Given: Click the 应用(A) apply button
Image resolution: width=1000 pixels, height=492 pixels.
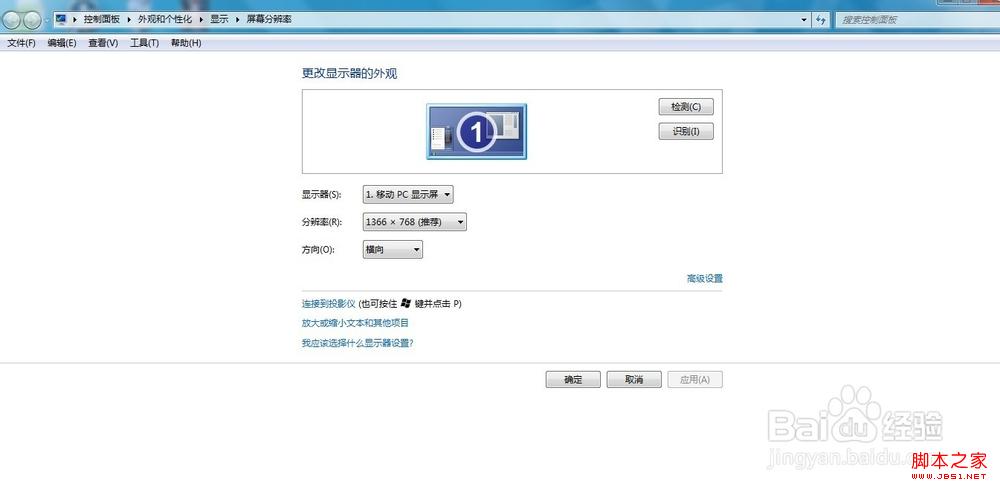Looking at the screenshot, I should click(x=695, y=380).
